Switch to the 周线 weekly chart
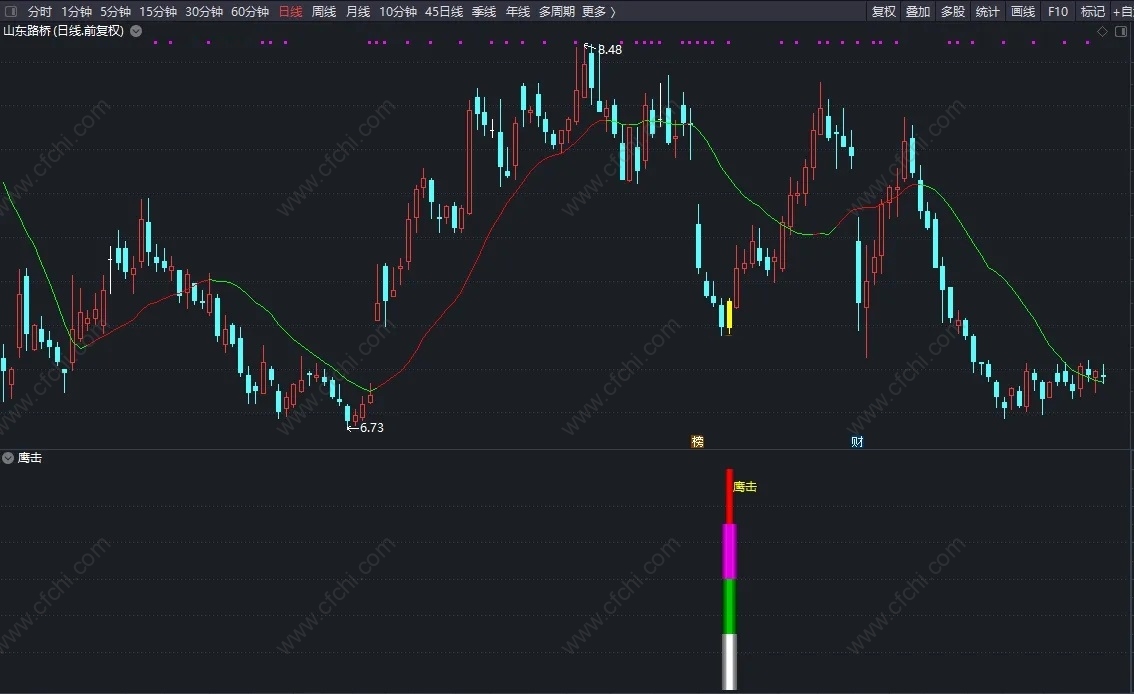This screenshot has height=694, width=1134. (x=324, y=12)
